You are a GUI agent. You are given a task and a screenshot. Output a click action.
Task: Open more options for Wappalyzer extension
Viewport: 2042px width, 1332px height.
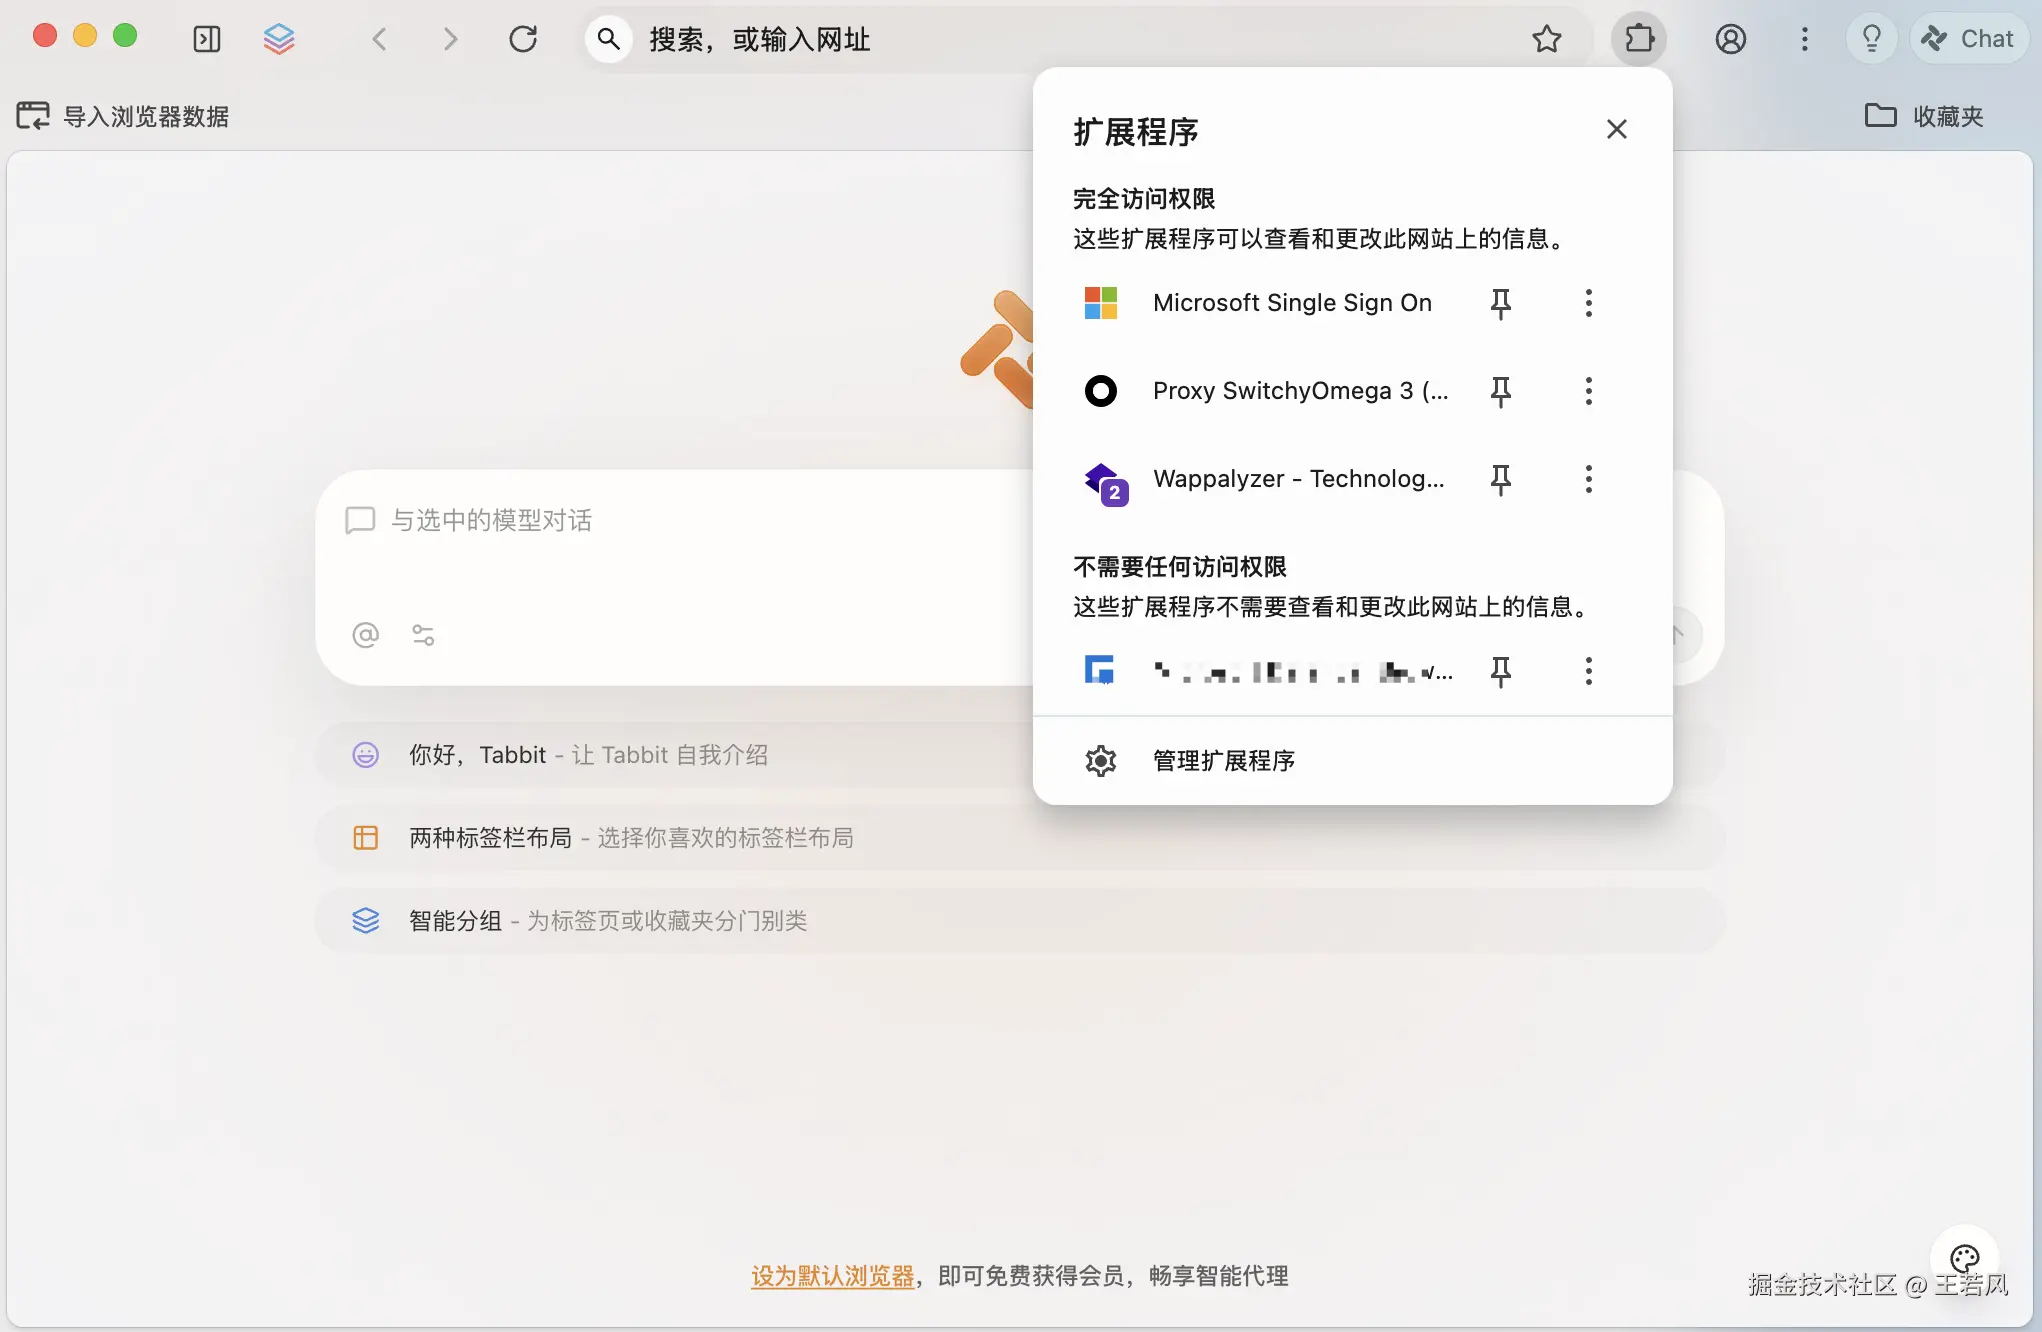pyautogui.click(x=1588, y=479)
